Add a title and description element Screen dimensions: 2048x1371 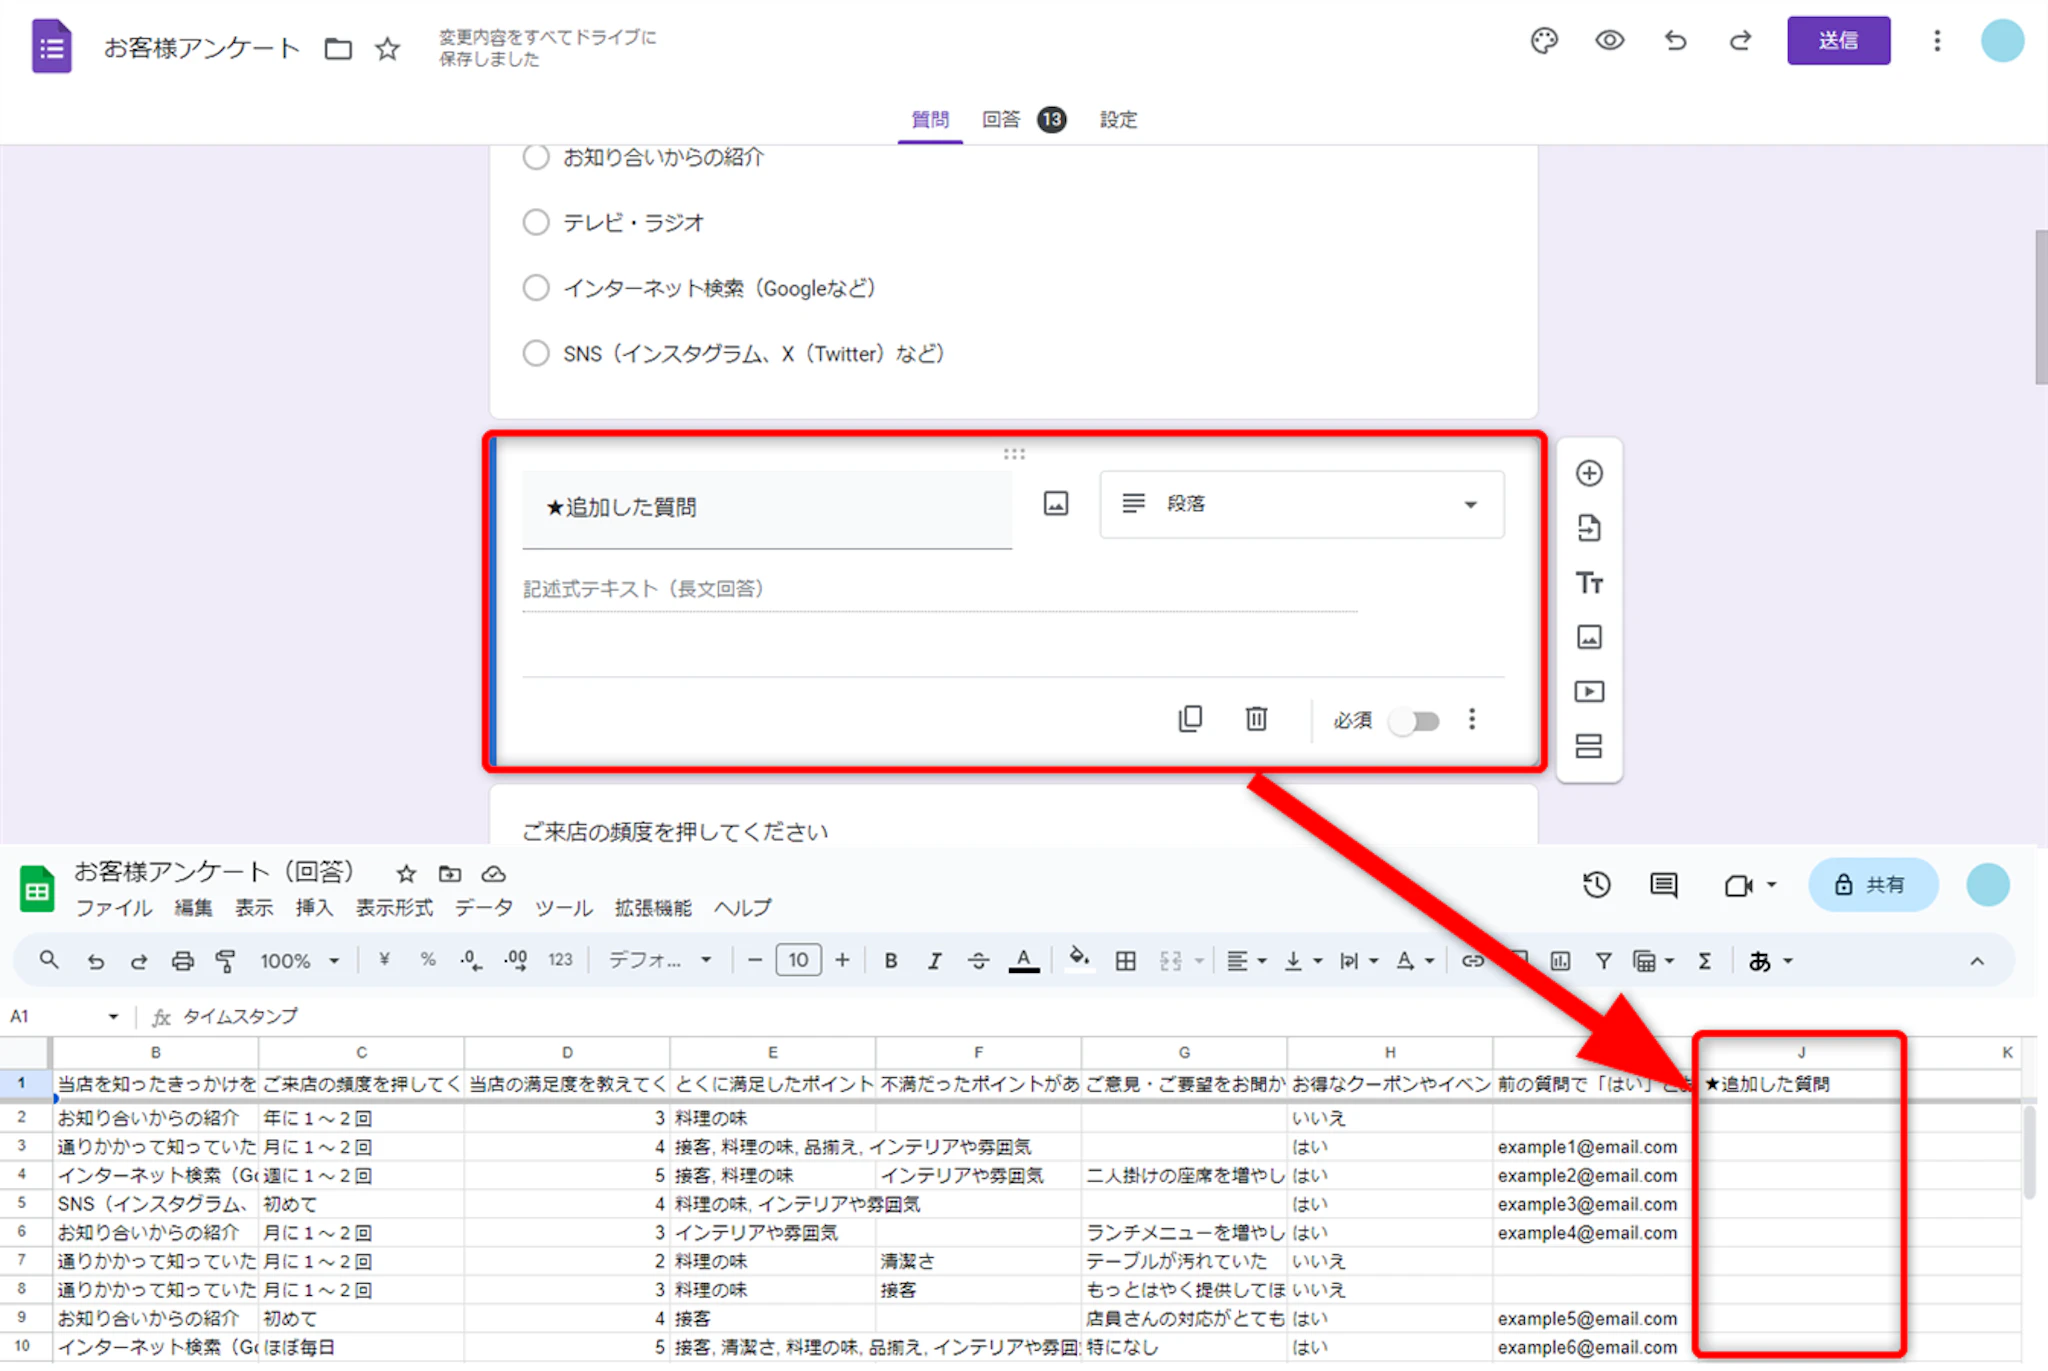point(1589,583)
